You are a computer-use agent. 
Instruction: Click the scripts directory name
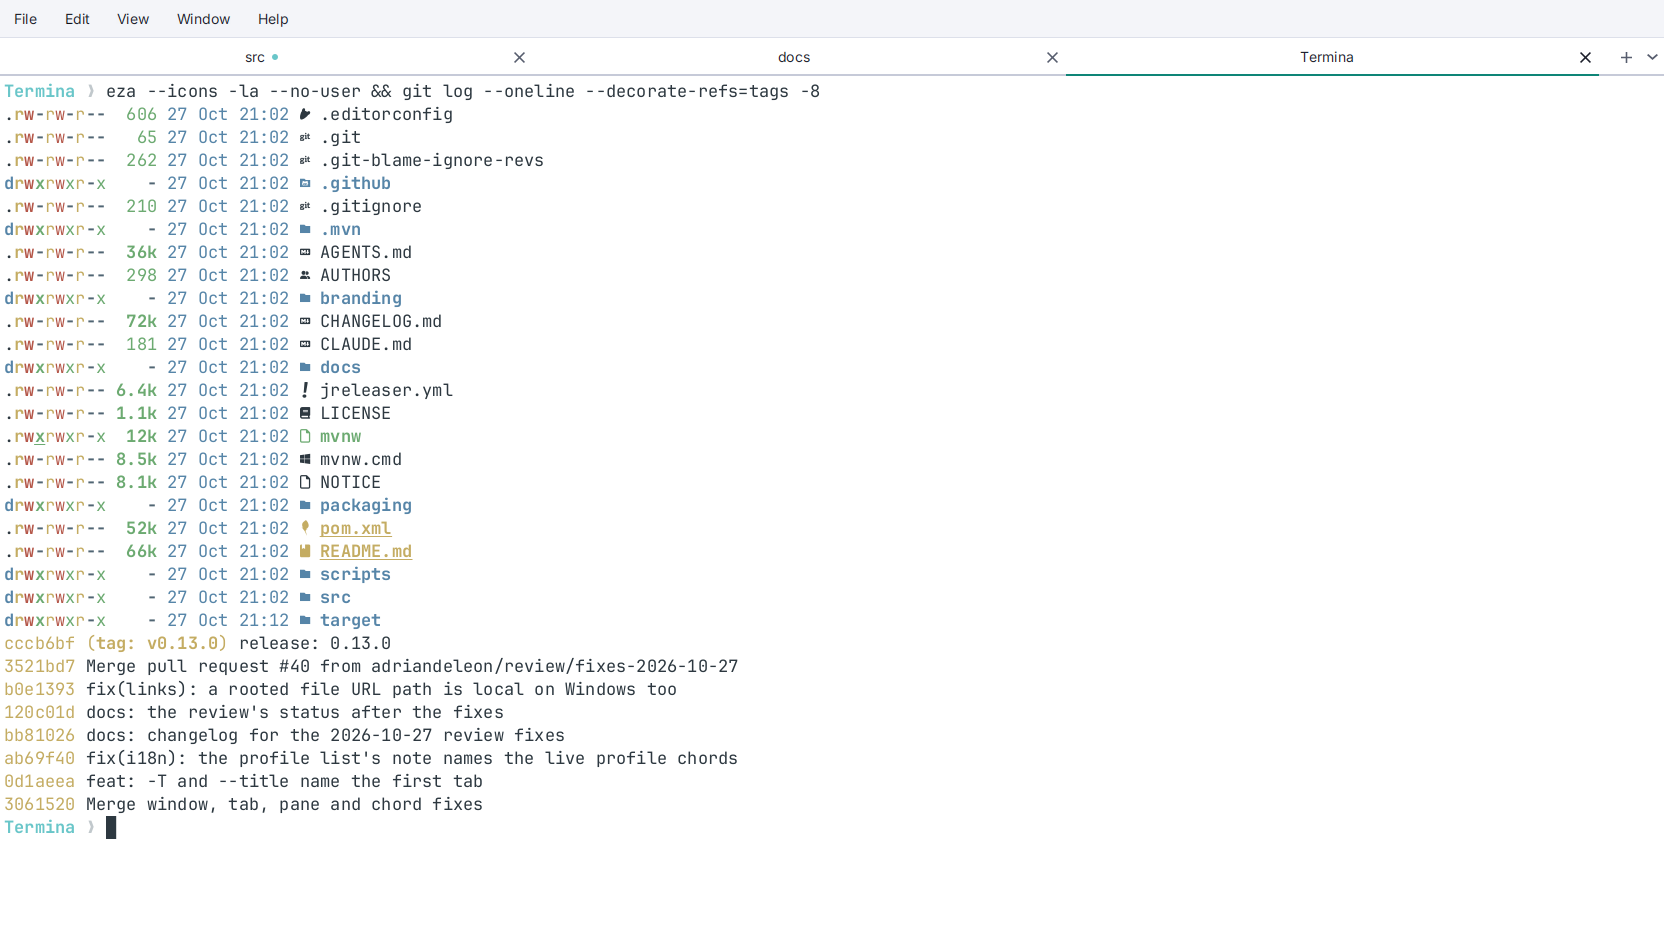tap(355, 574)
